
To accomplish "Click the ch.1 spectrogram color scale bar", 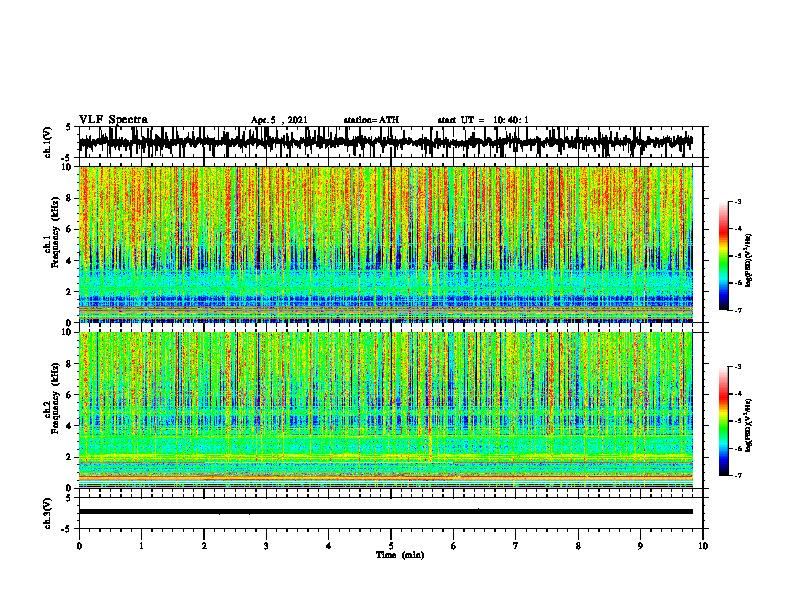I will coord(723,256).
